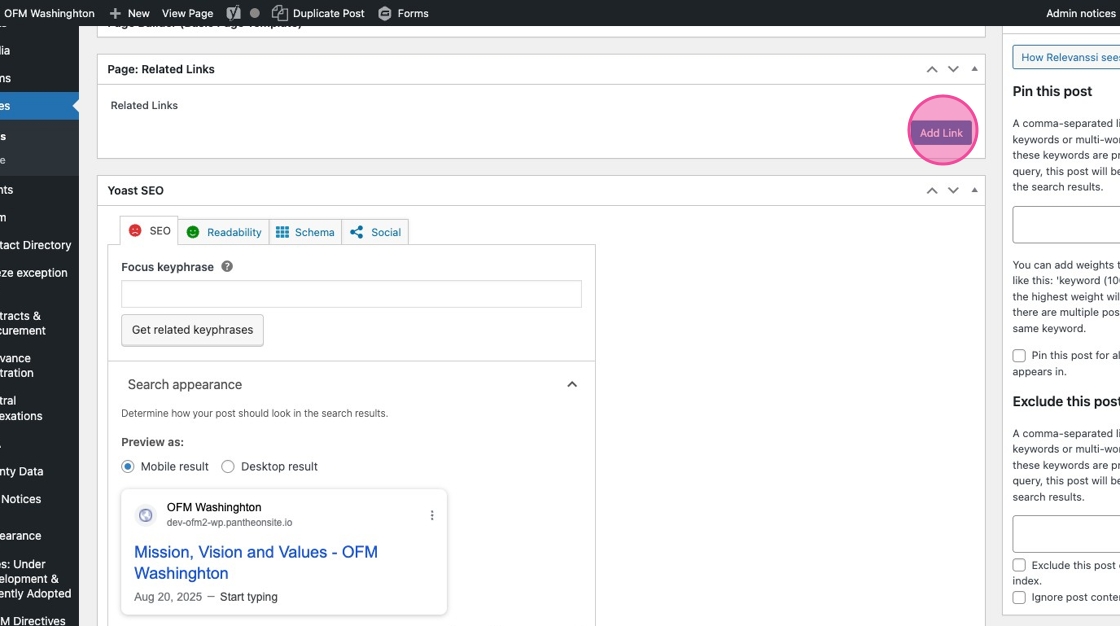The width and height of the screenshot is (1120, 626).
Task: Select Mobile result preview option
Action: [128, 467]
